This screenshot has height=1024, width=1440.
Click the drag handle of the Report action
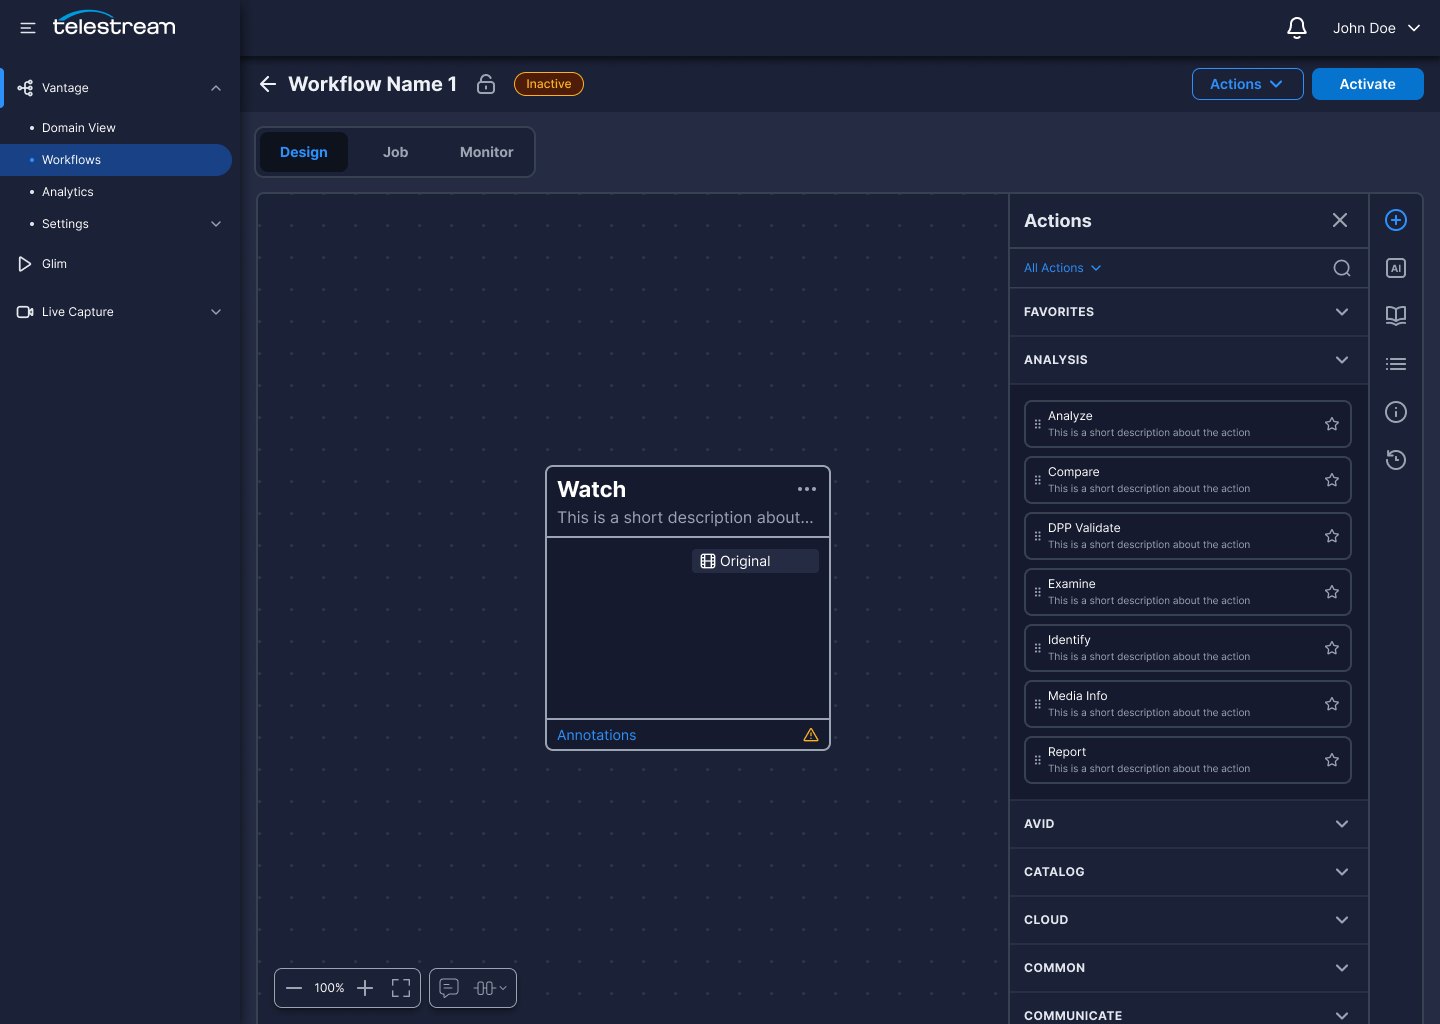coord(1037,760)
